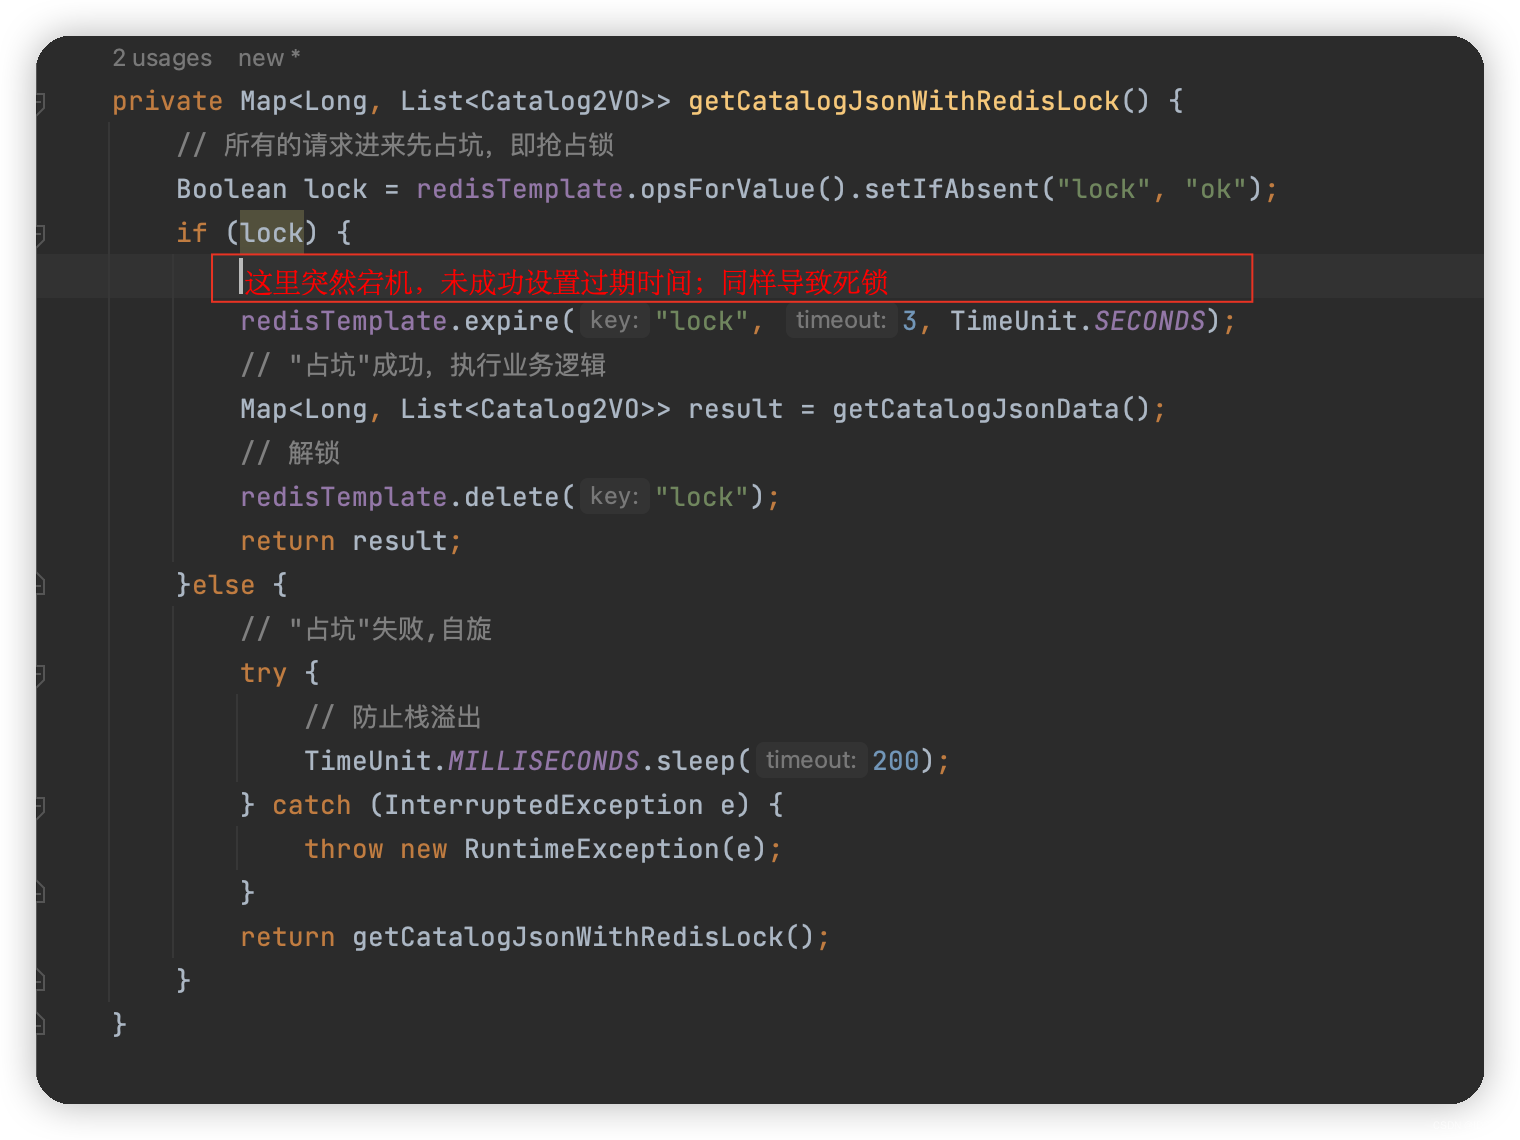Click the 防止栈溢出 comment
The height and width of the screenshot is (1140, 1520).
393,717
